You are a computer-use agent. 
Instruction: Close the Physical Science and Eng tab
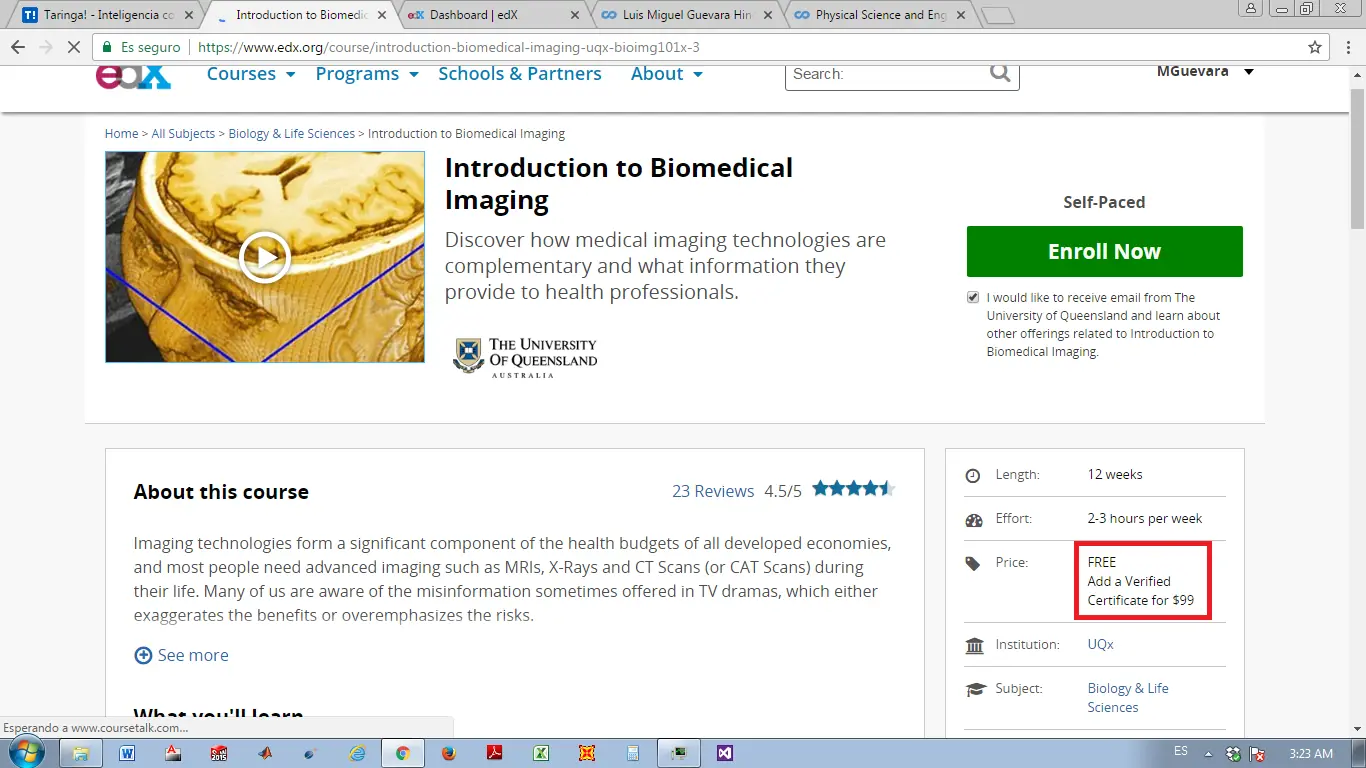(962, 15)
